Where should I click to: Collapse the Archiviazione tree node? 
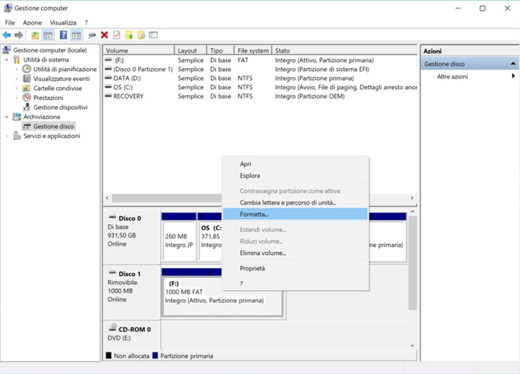tap(7, 117)
